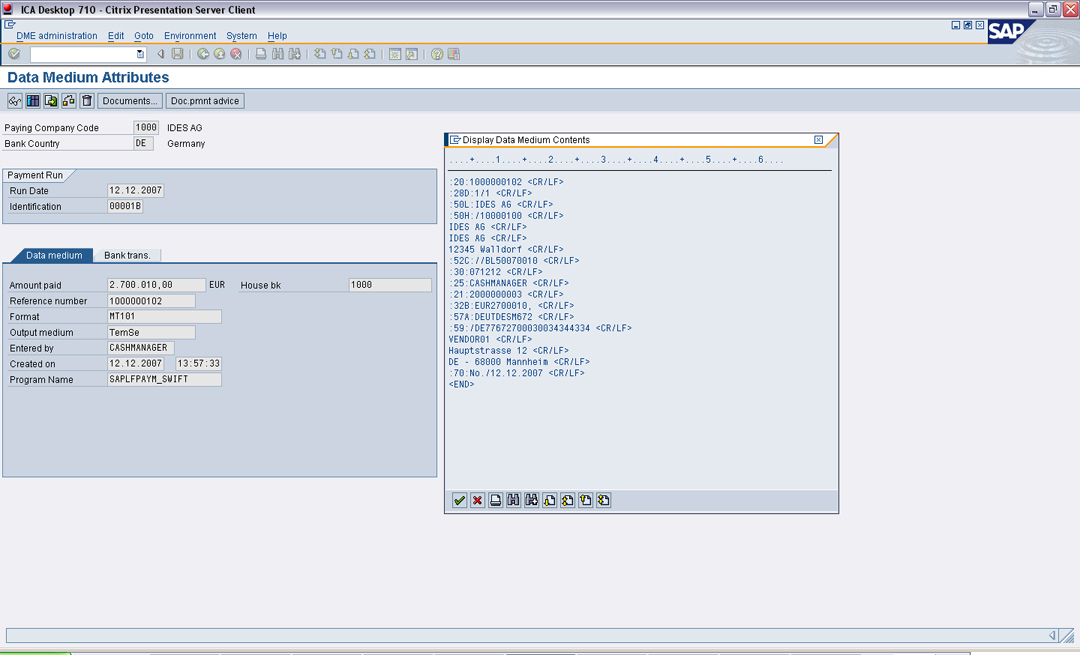1080x655 pixels.
Task: Click the green checkmark Continue button in the popup
Action: click(459, 500)
